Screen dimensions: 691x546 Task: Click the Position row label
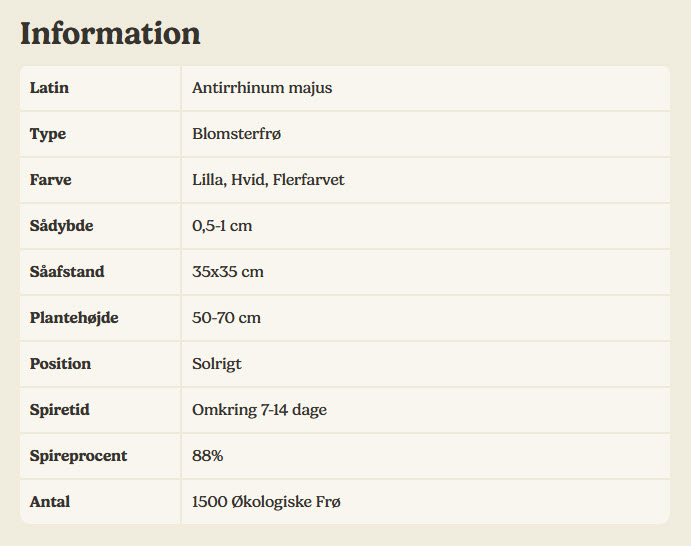60,364
